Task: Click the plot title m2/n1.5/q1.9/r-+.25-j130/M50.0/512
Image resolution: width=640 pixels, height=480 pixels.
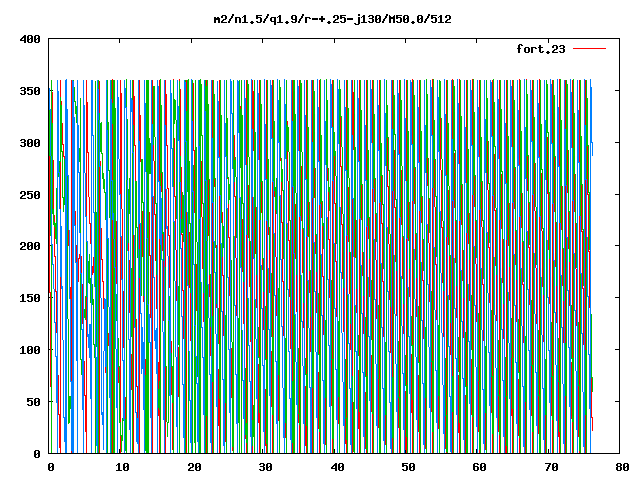Action: point(333,19)
